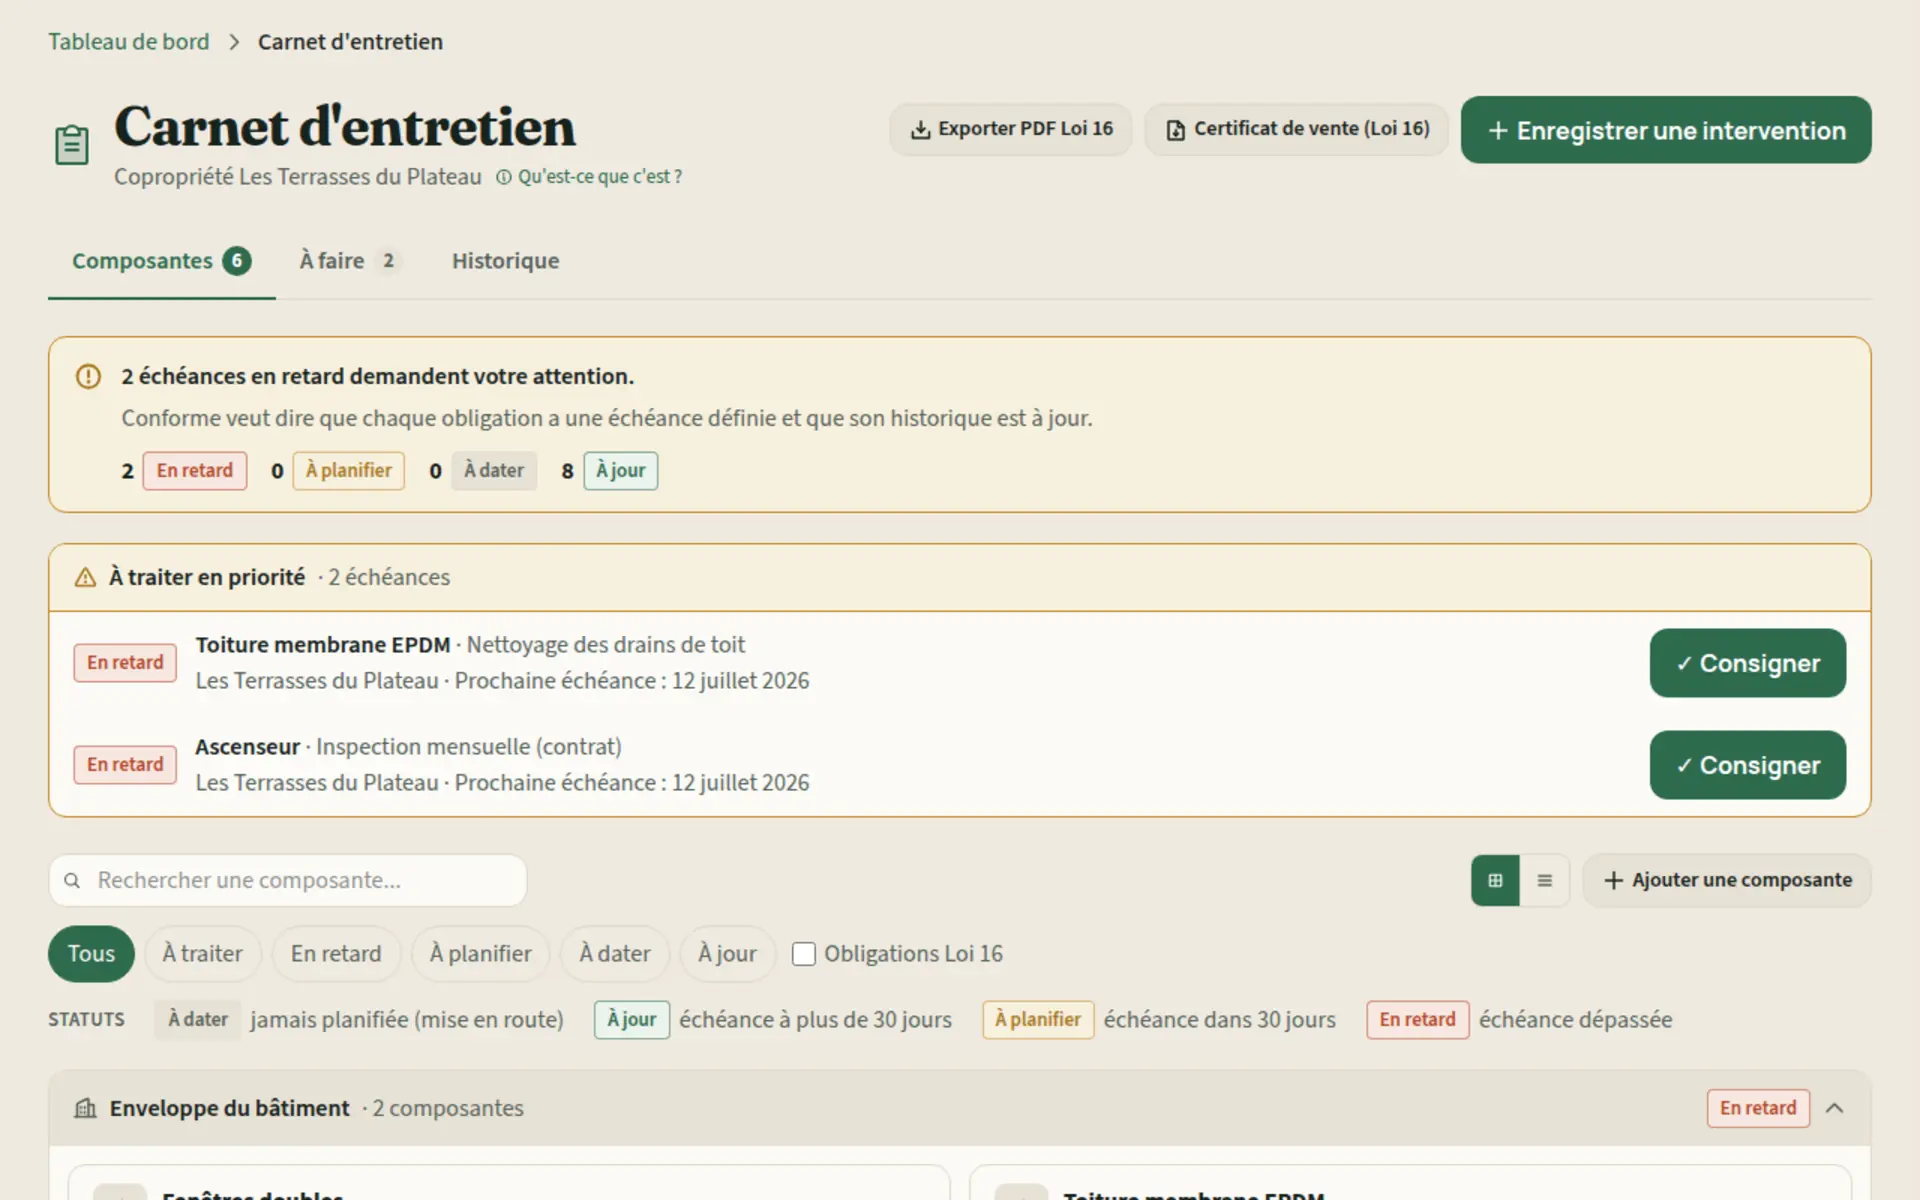This screenshot has width=1920, height=1200.
Task: Click the Enveloppe du bâtiment section title
Action: tap(230, 1108)
